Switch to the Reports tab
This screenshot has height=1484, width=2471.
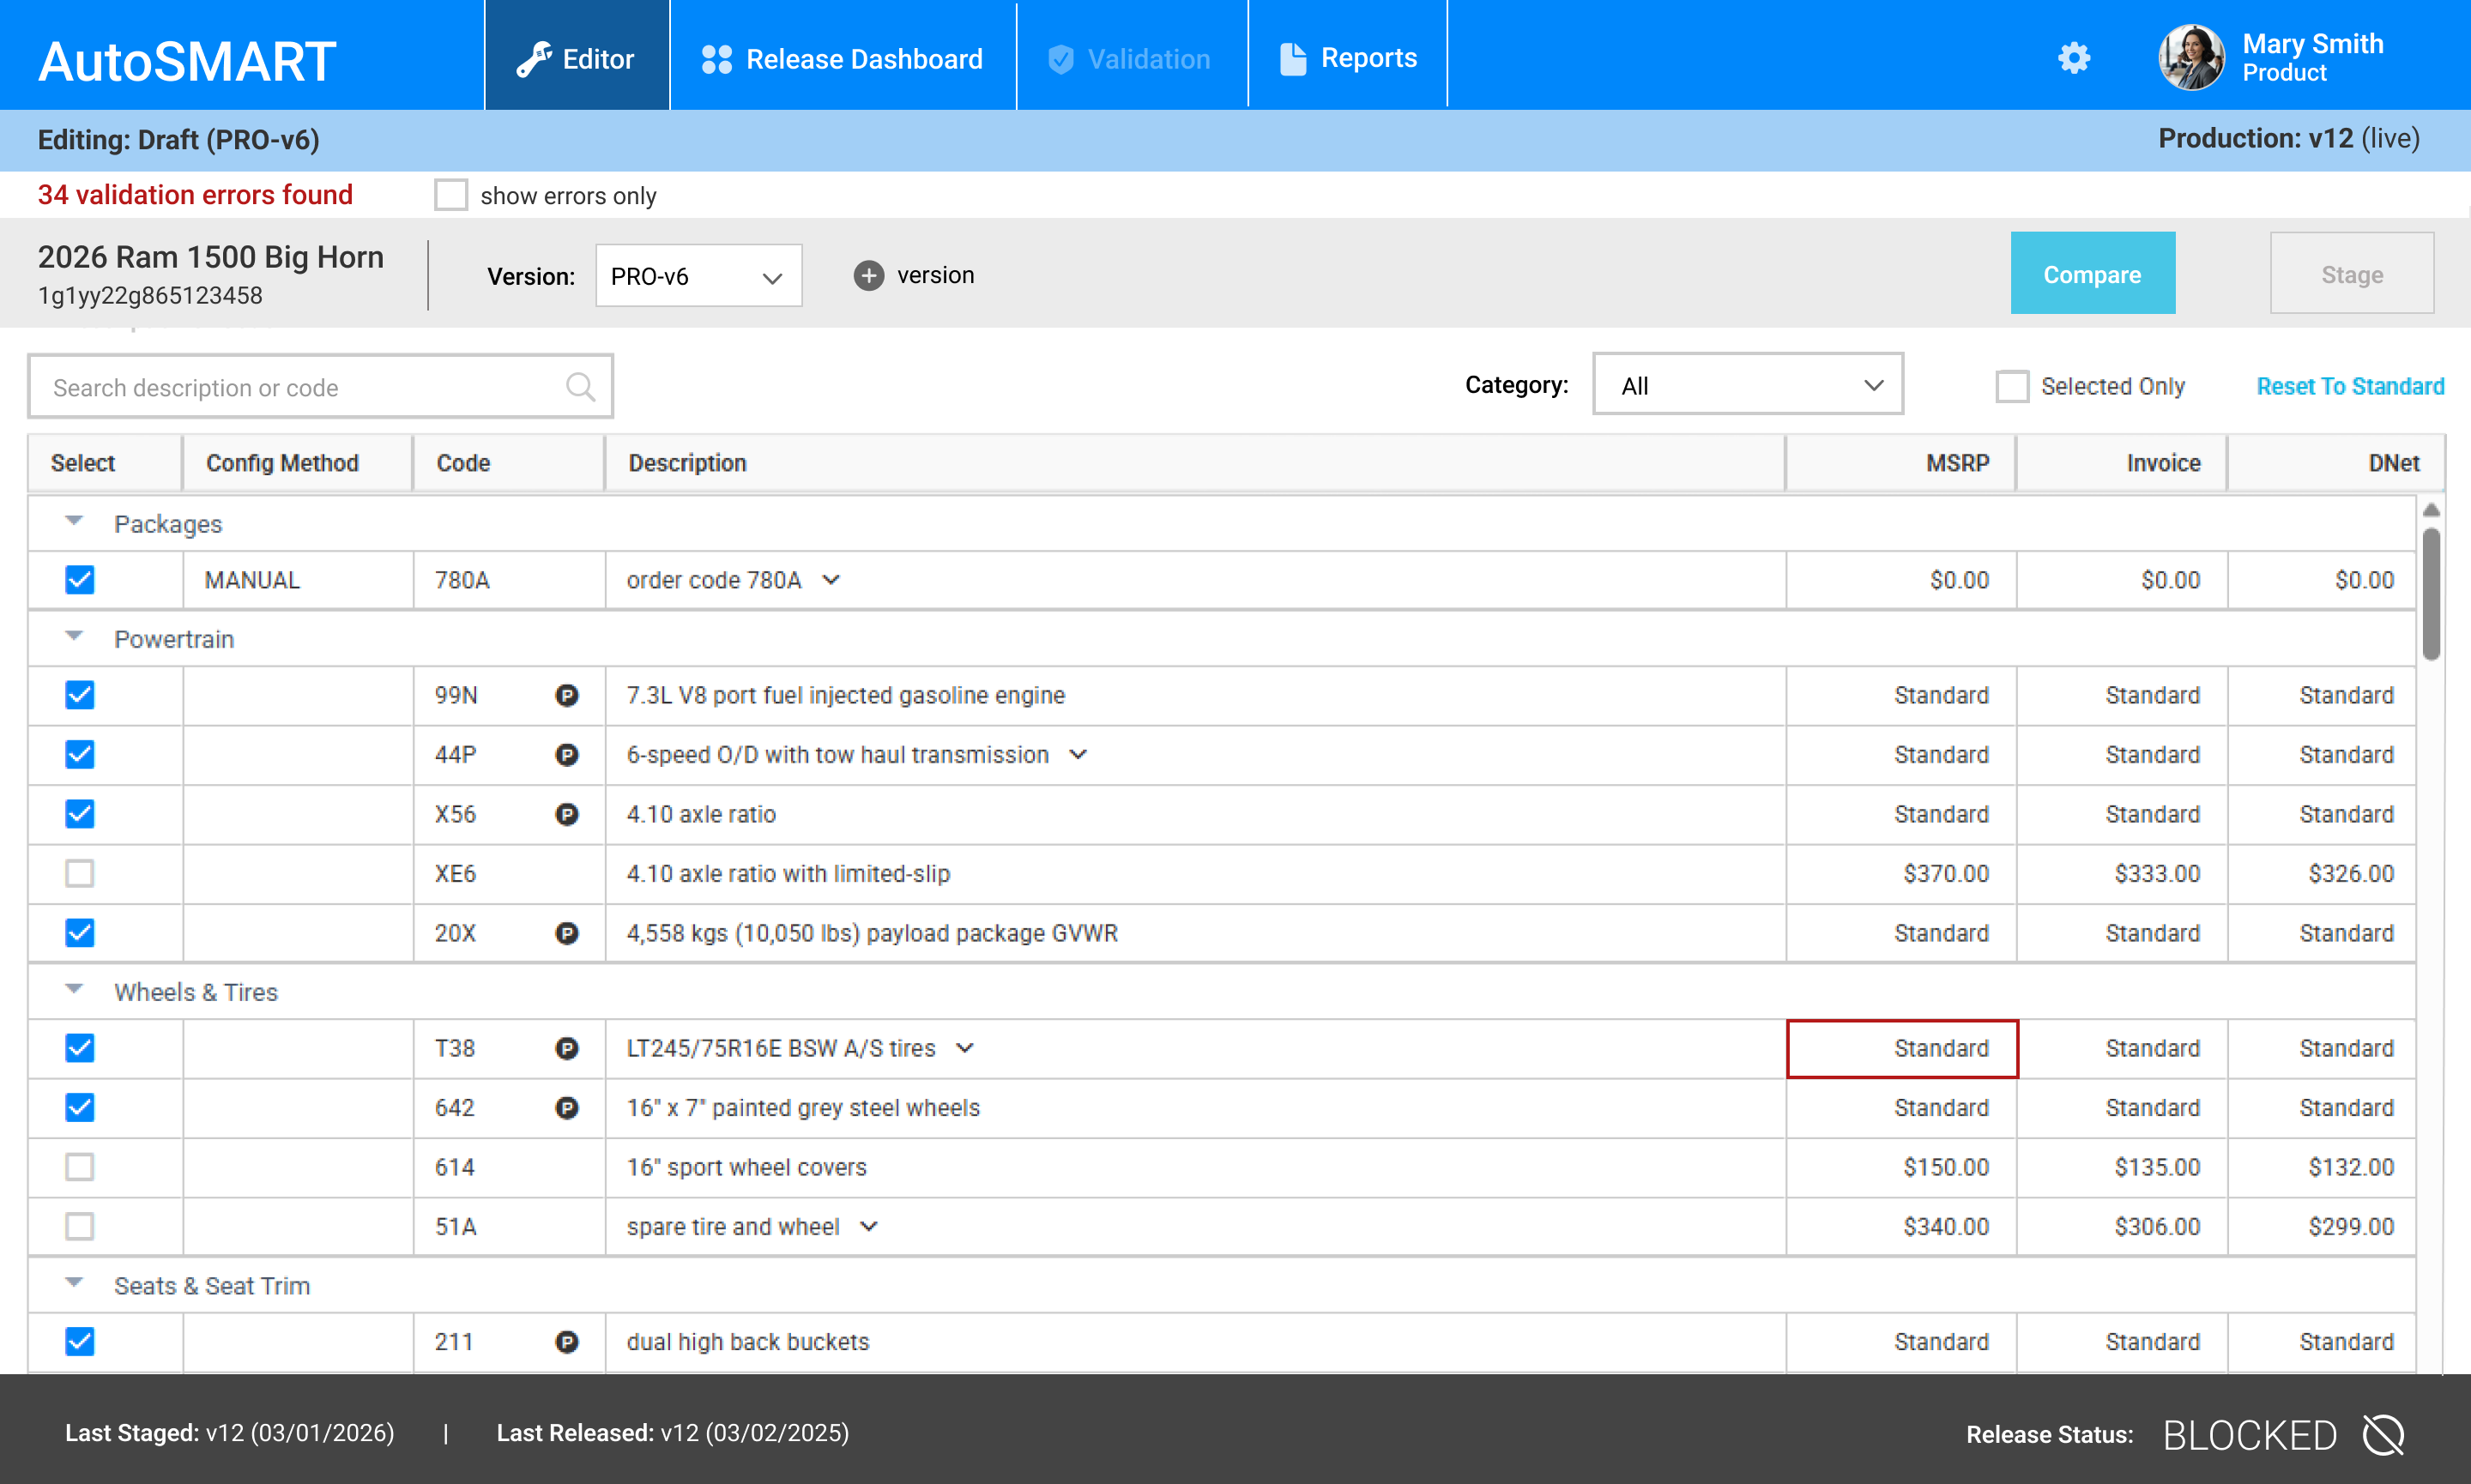coord(1347,58)
